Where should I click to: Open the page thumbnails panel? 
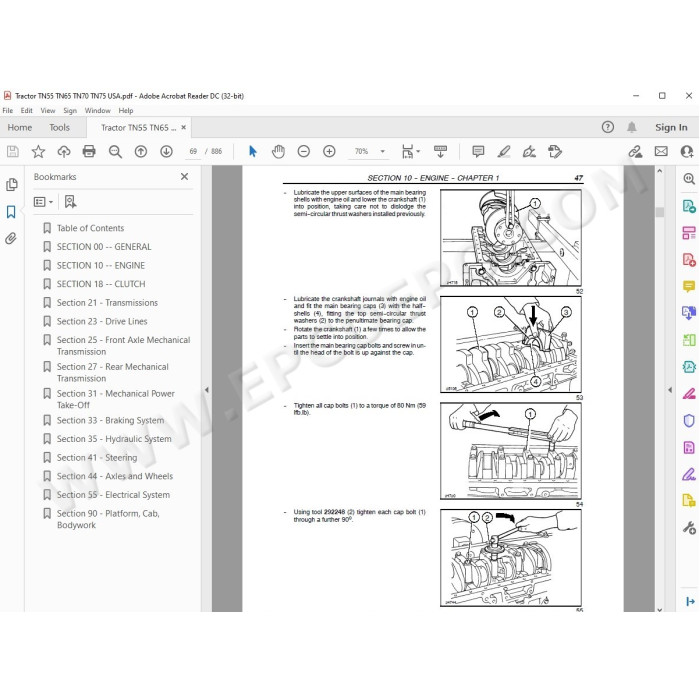point(12,185)
